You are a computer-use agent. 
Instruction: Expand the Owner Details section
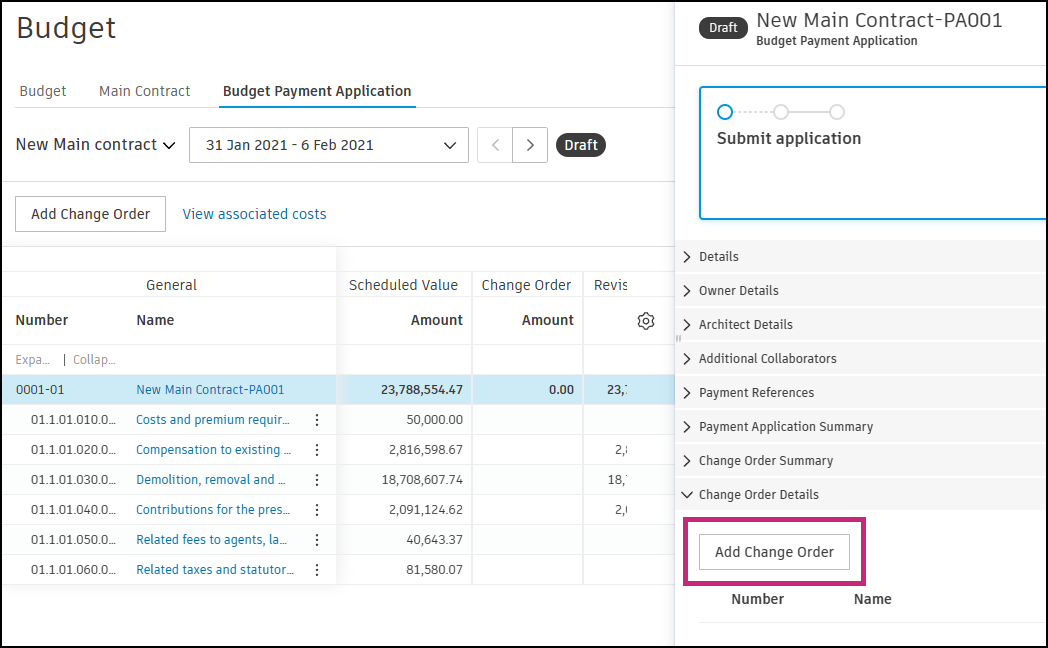click(738, 291)
